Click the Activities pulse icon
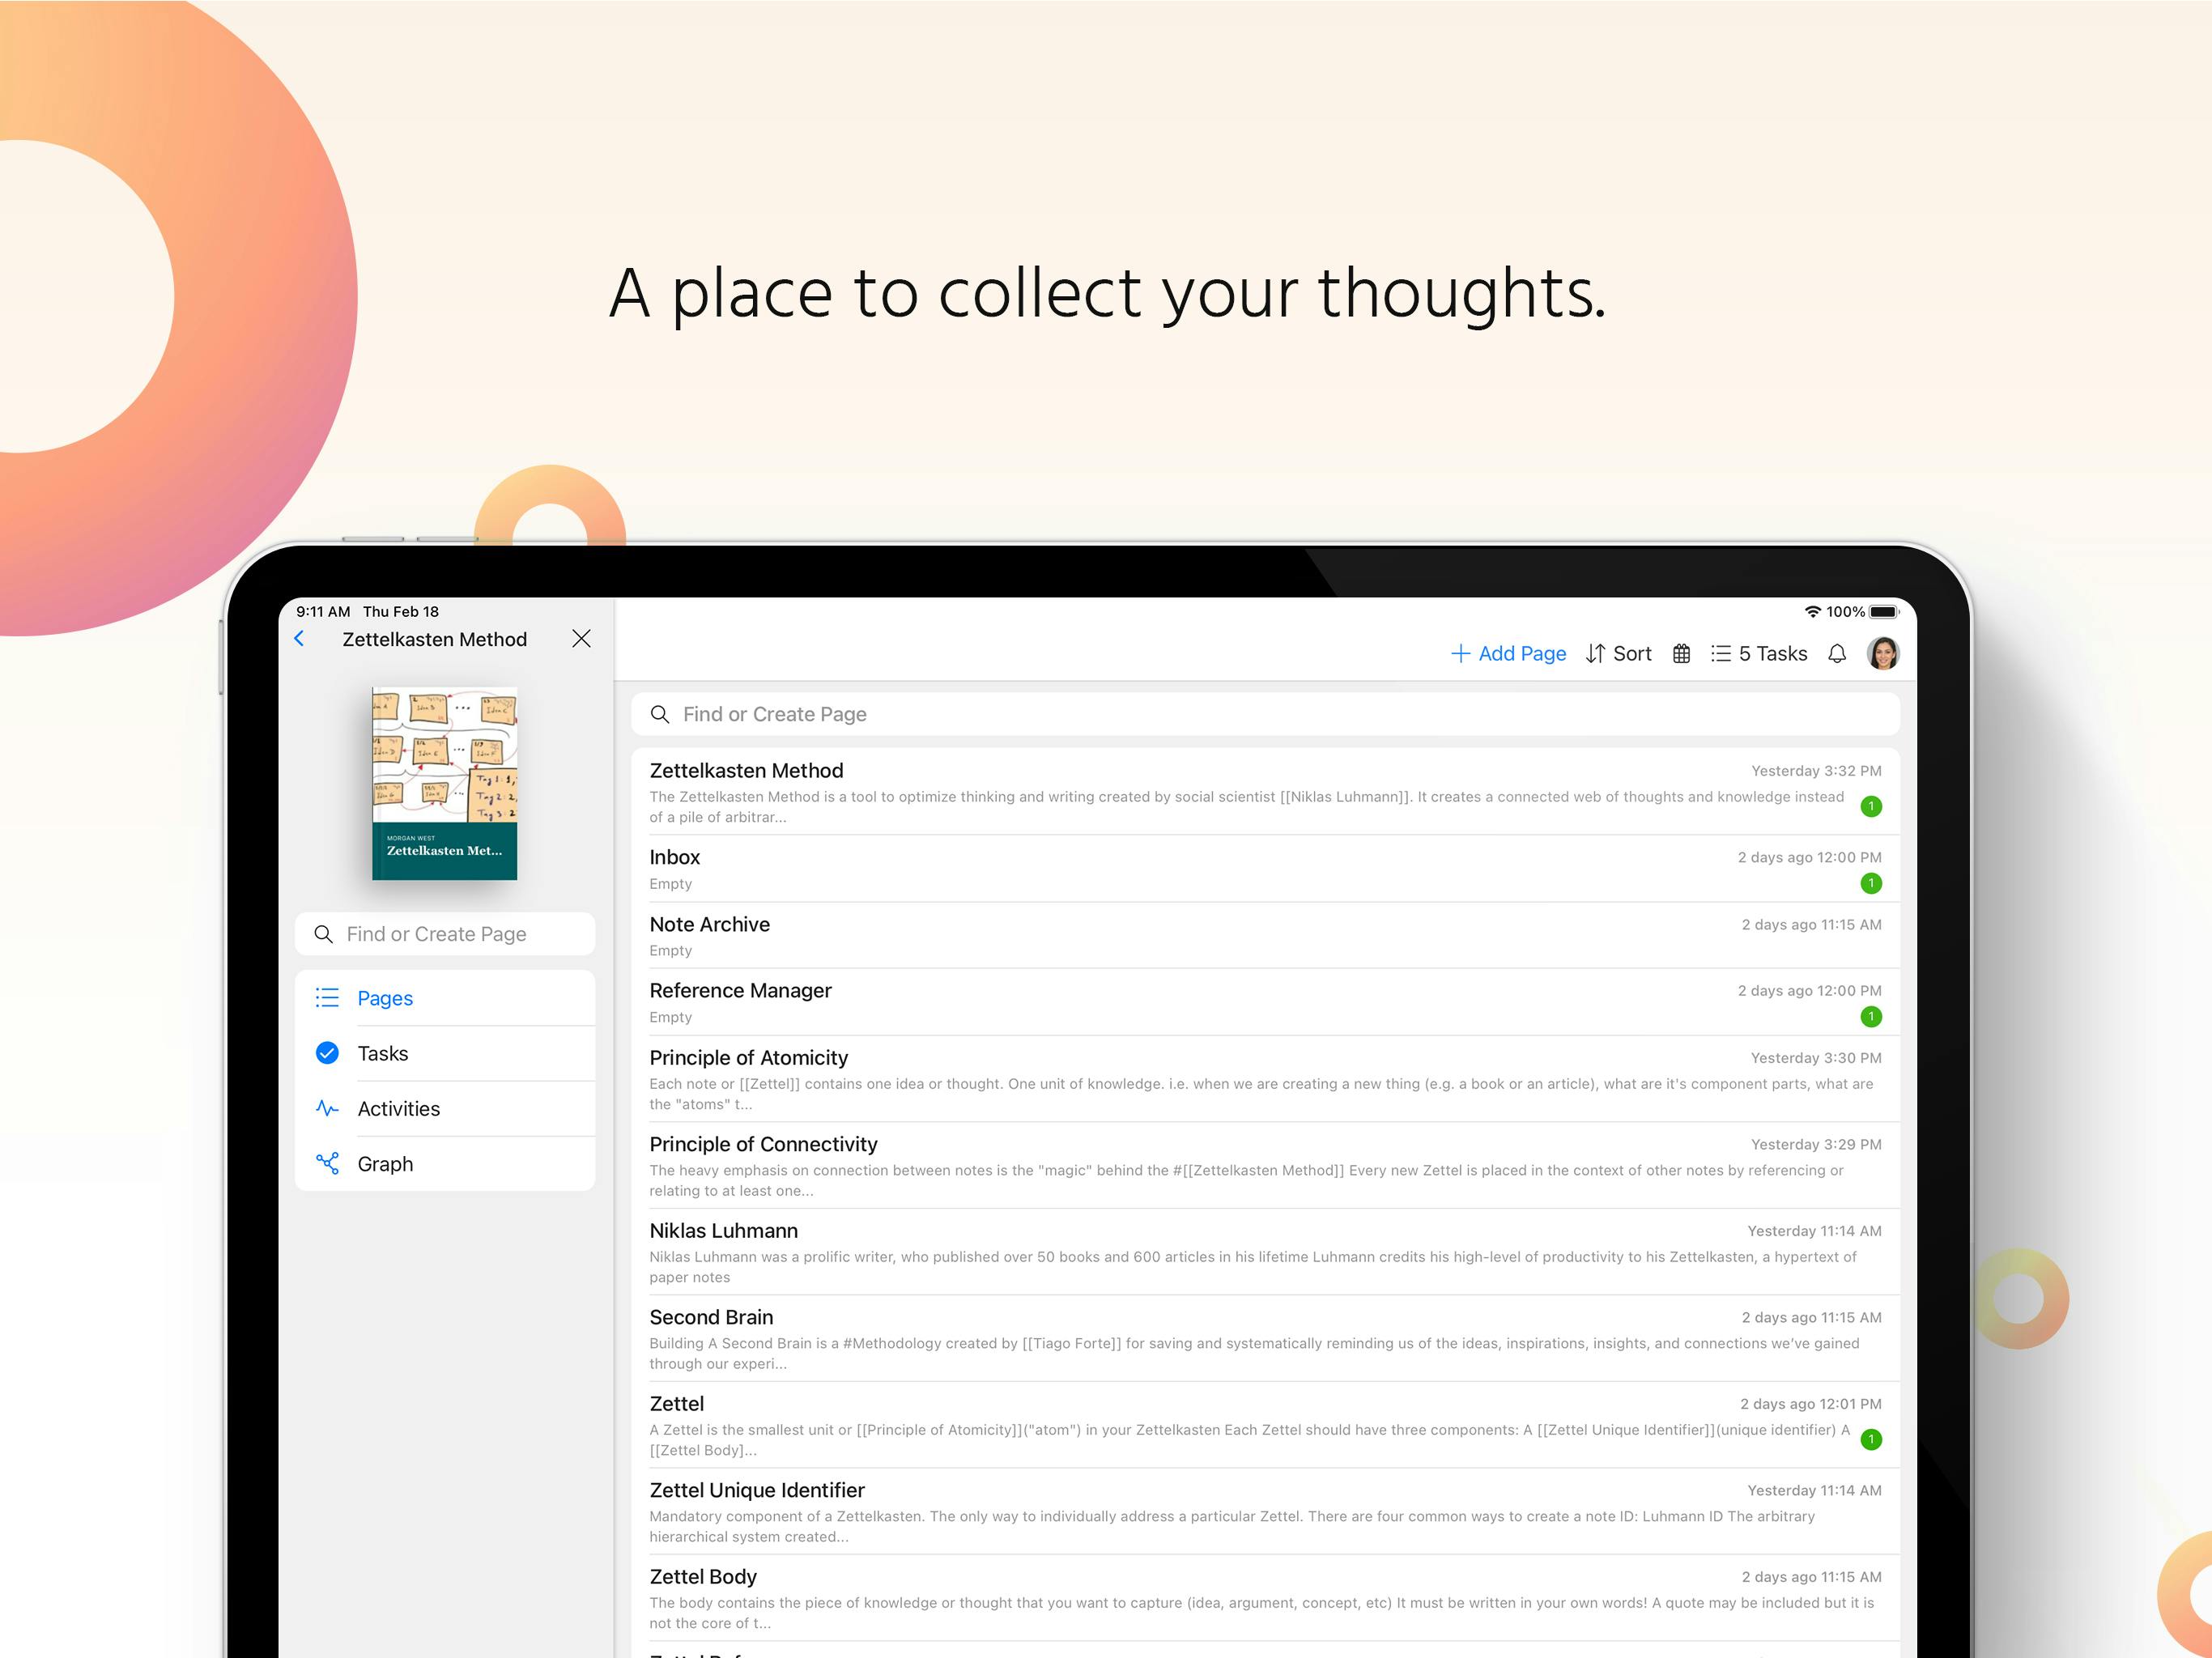 (327, 1108)
